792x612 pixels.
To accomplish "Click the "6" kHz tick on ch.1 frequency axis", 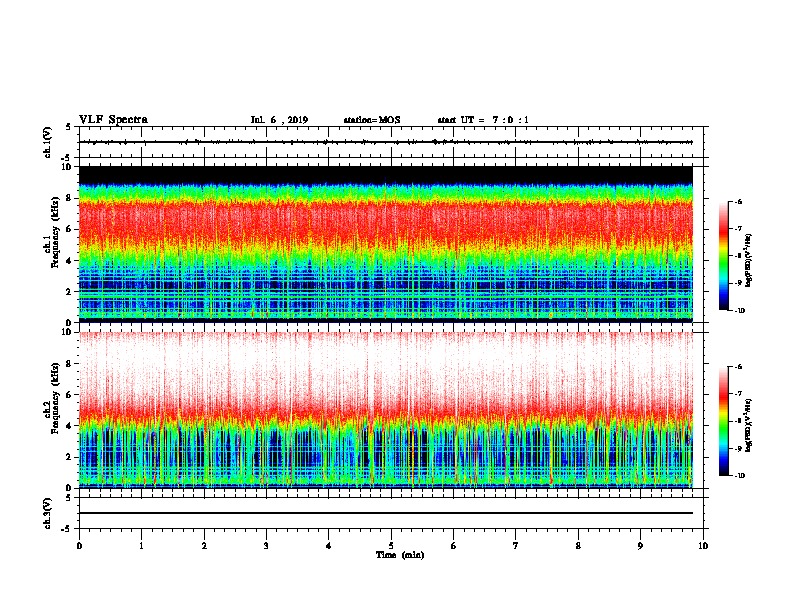I will [70, 229].
